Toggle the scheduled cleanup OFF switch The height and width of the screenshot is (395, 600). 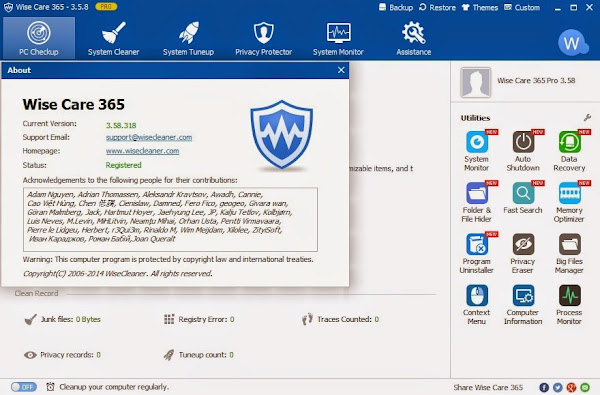pos(24,387)
